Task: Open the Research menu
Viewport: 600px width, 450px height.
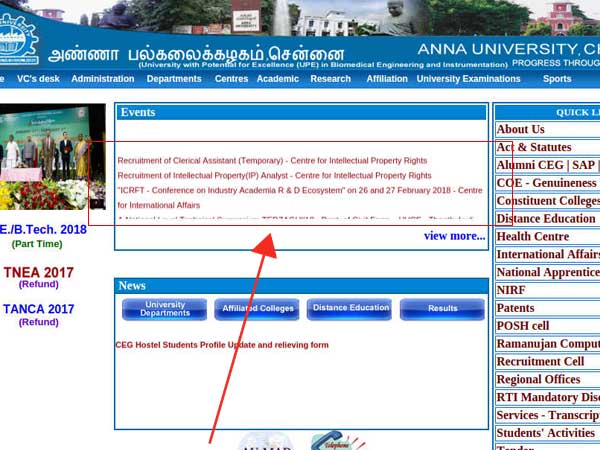Action: (331, 79)
